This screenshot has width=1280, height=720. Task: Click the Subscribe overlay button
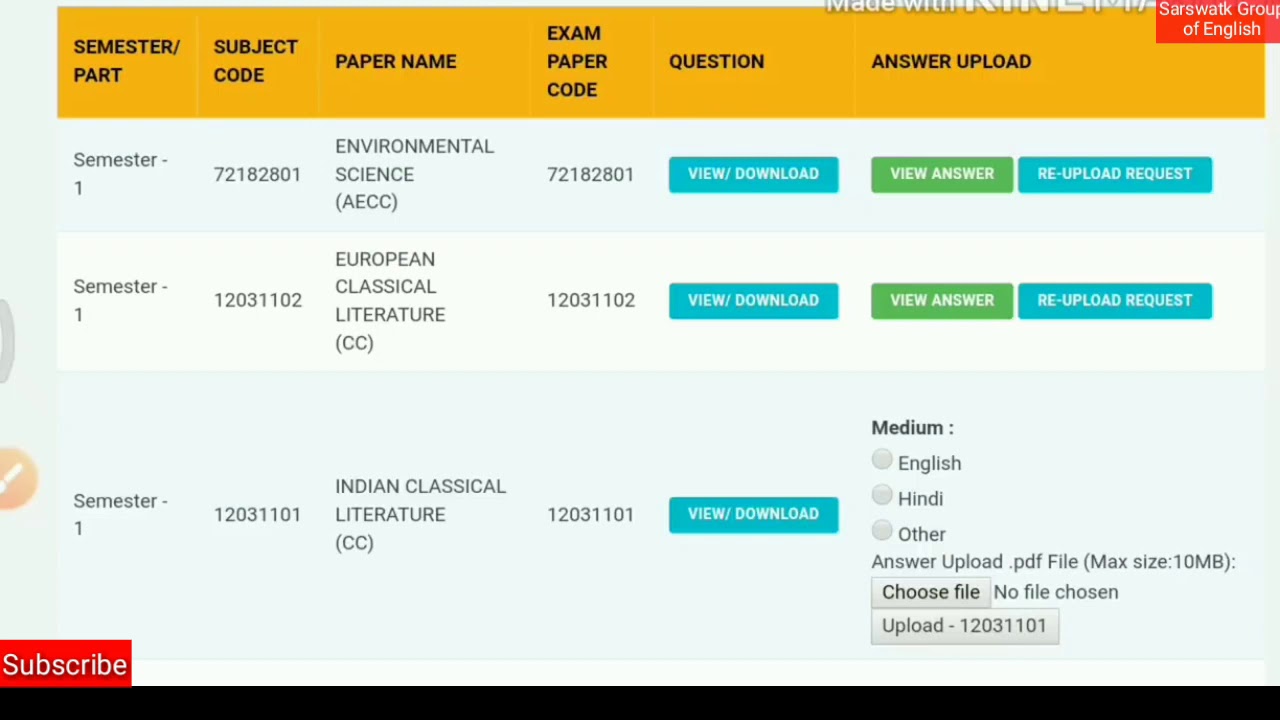point(65,664)
